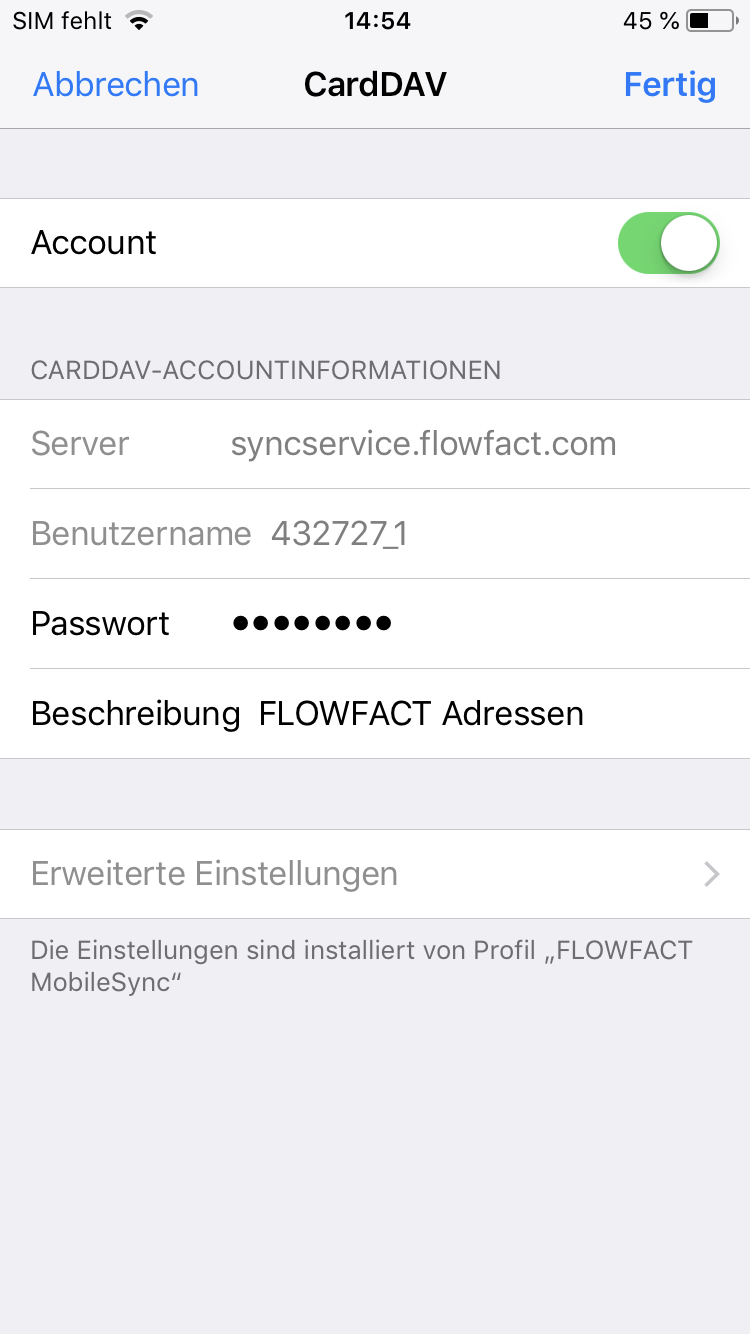
Task: Click the Erweiterte Einstellungen chevron arrow
Action: tap(711, 875)
